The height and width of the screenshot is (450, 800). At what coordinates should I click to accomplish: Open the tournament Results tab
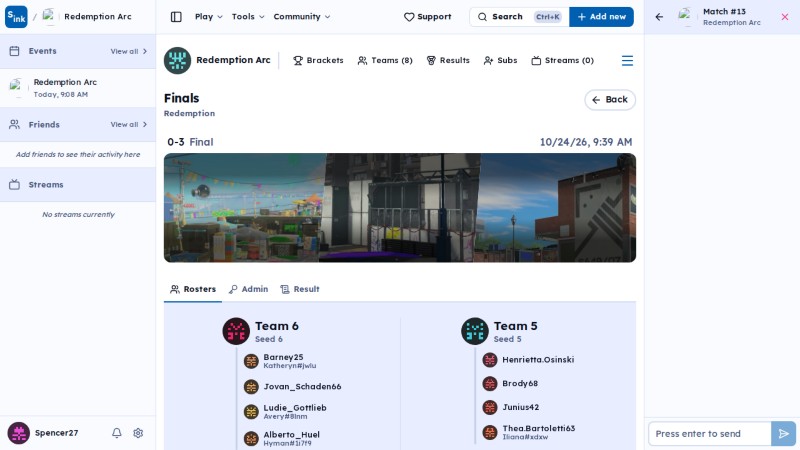click(447, 60)
